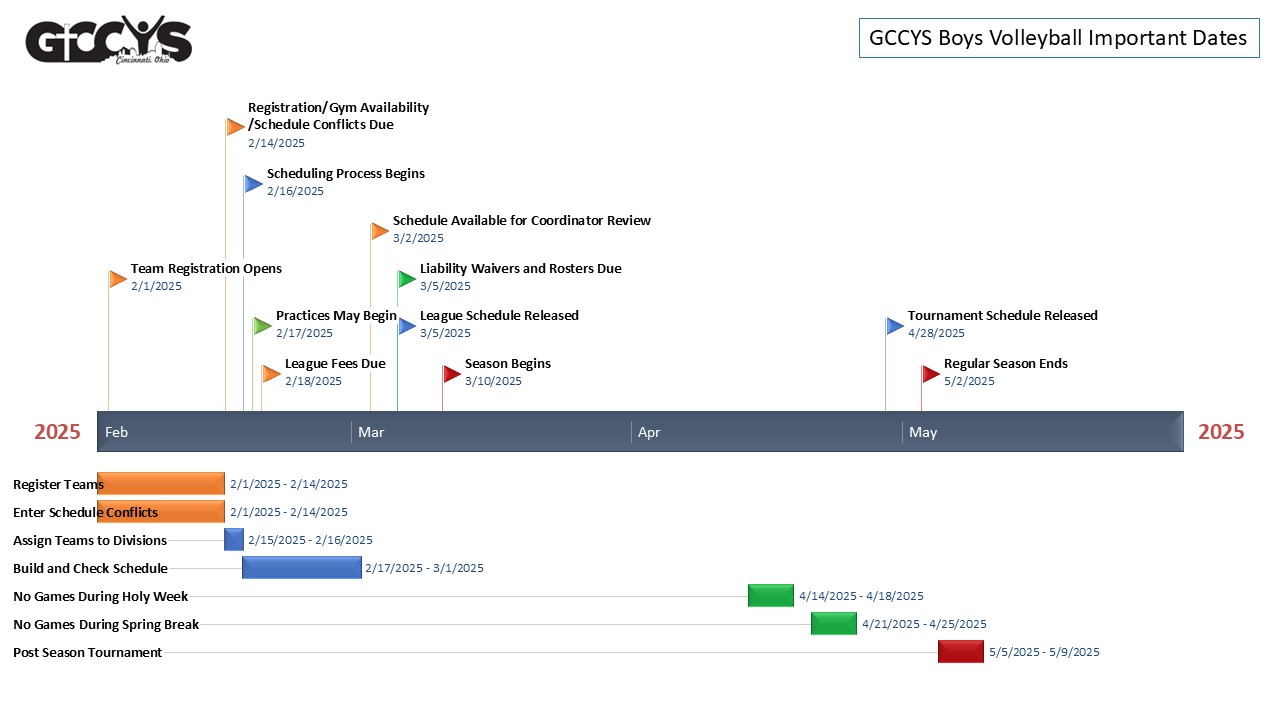Click the Tournament Schedule Released text
Screen dimensions: 1280x720
tap(1003, 316)
